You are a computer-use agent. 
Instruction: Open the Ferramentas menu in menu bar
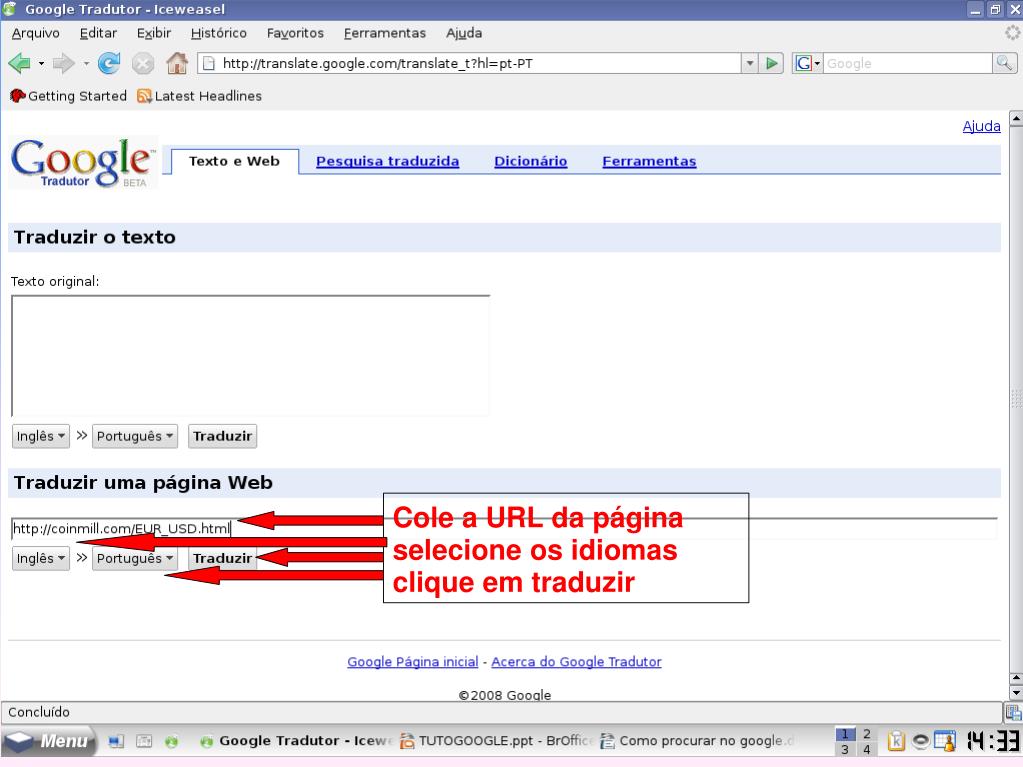point(384,33)
